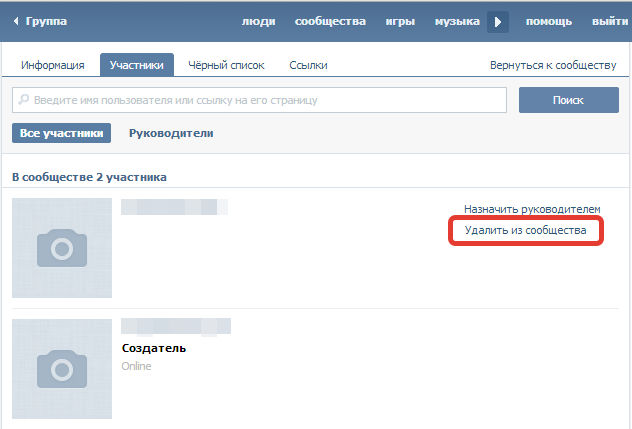Screen dimensions: 632x429
Task: Open the игры section in the header
Action: (400, 21)
